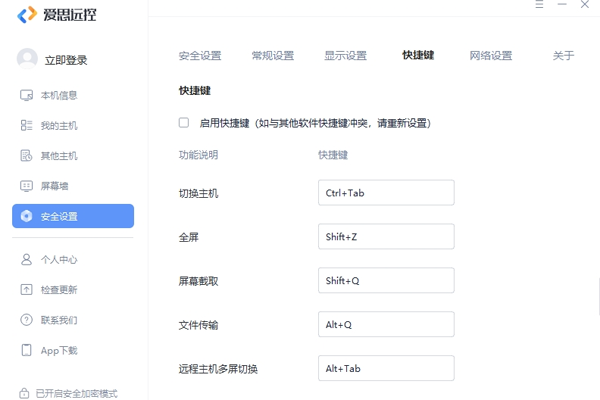This screenshot has width=600, height=400.
Task: Open the title bar hamburger menu
Action: [x=539, y=5]
